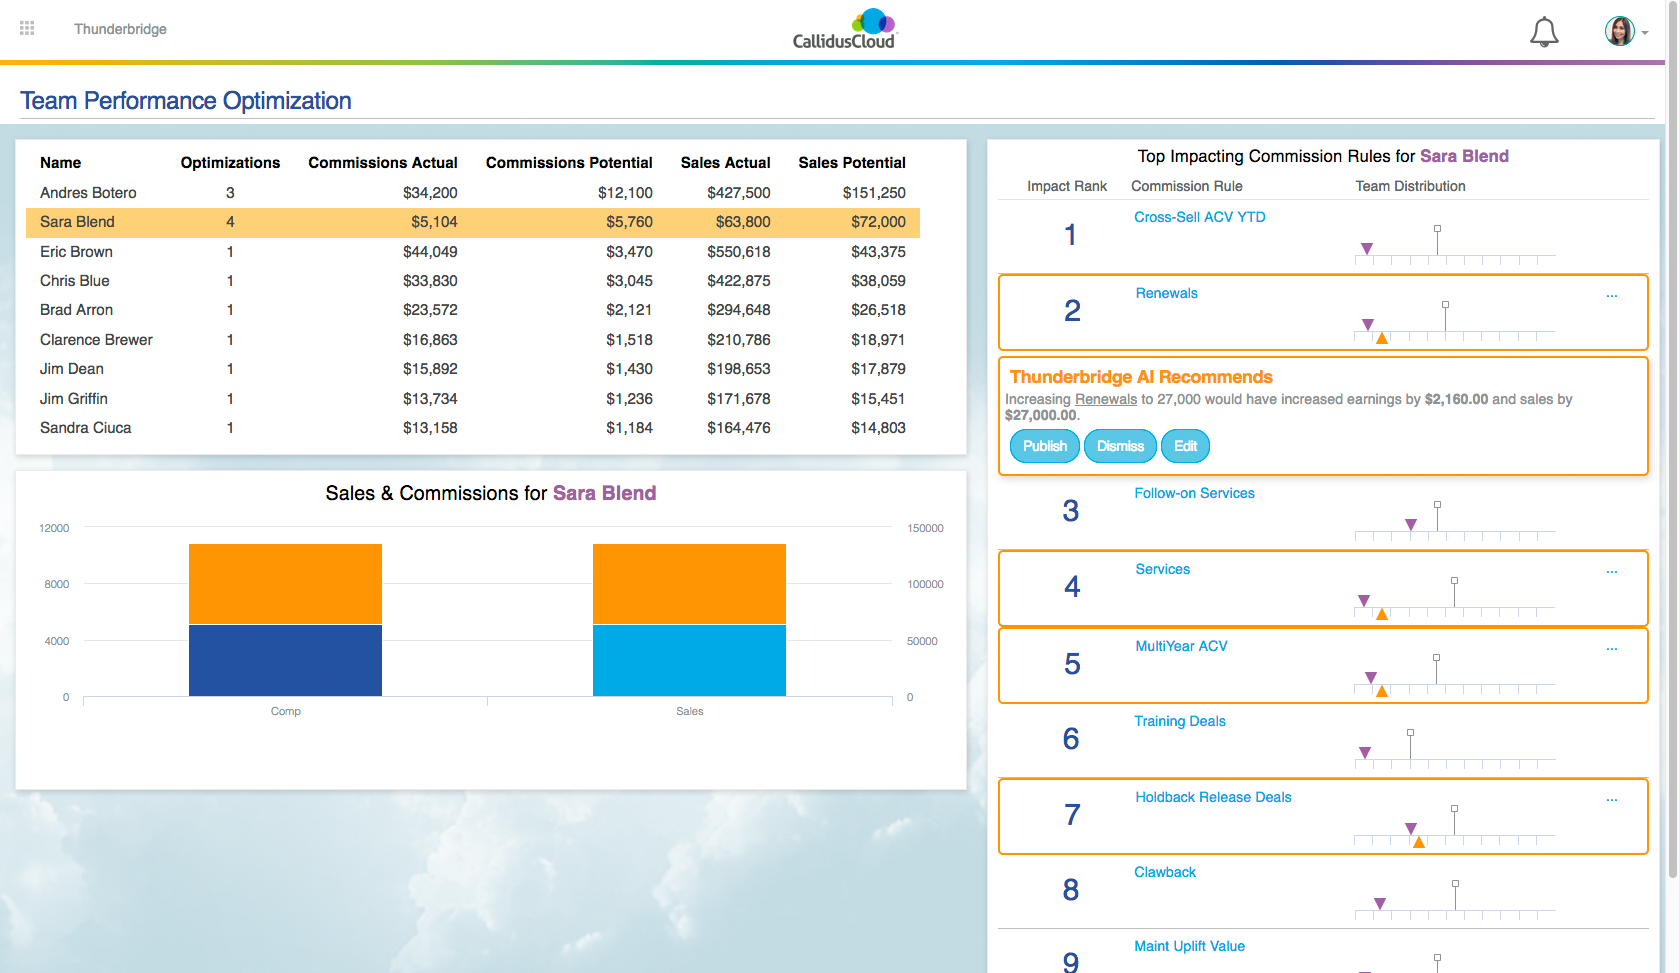The image size is (1680, 973).
Task: Click the Comp bar in Sara Blend's chart
Action: (285, 620)
